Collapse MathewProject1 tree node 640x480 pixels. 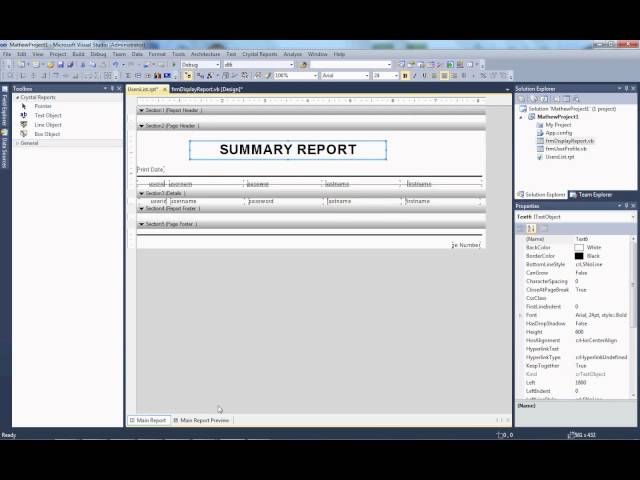[x=521, y=117]
